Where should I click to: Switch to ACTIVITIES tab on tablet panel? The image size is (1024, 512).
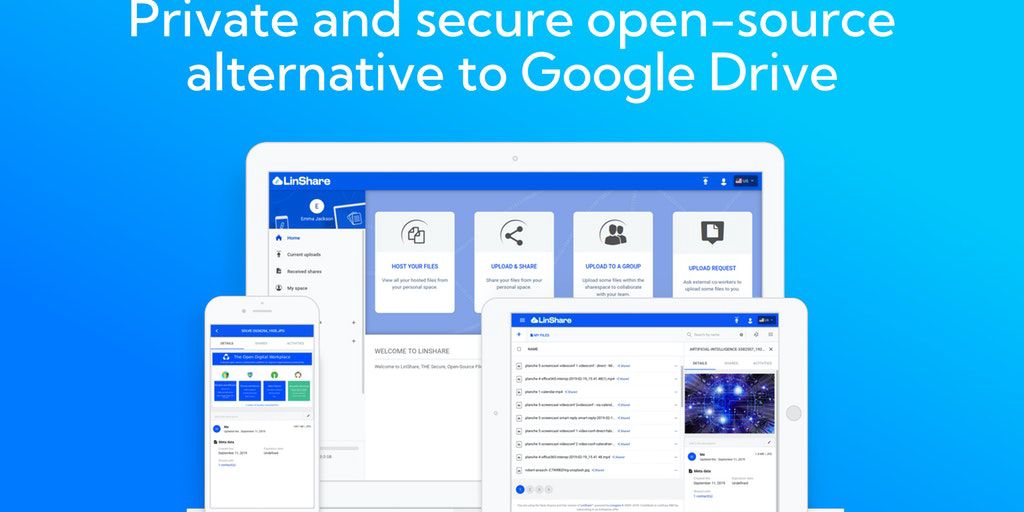[762, 363]
